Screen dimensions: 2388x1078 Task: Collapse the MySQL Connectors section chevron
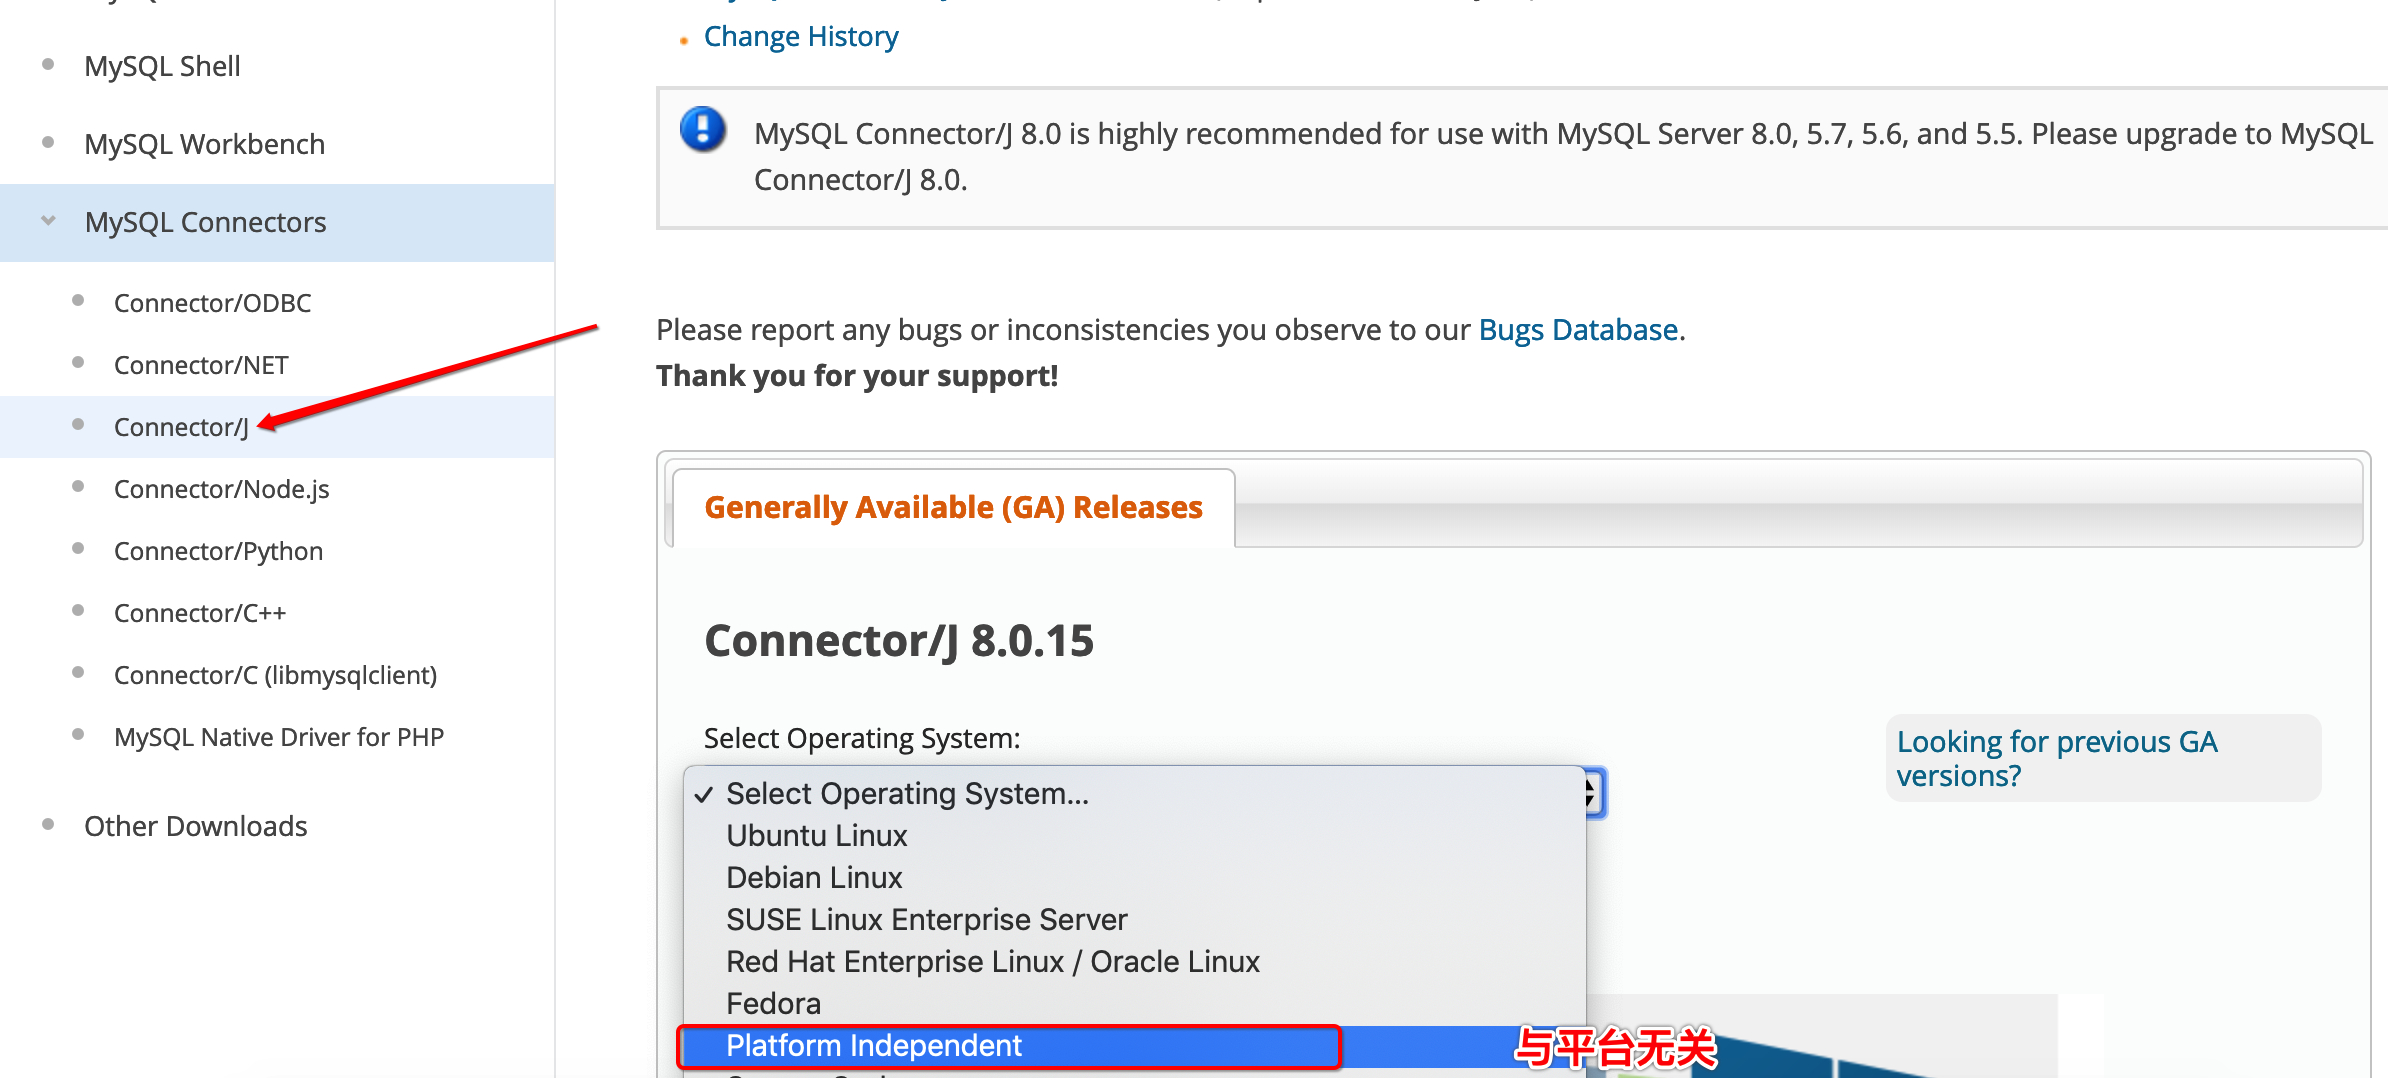47,221
